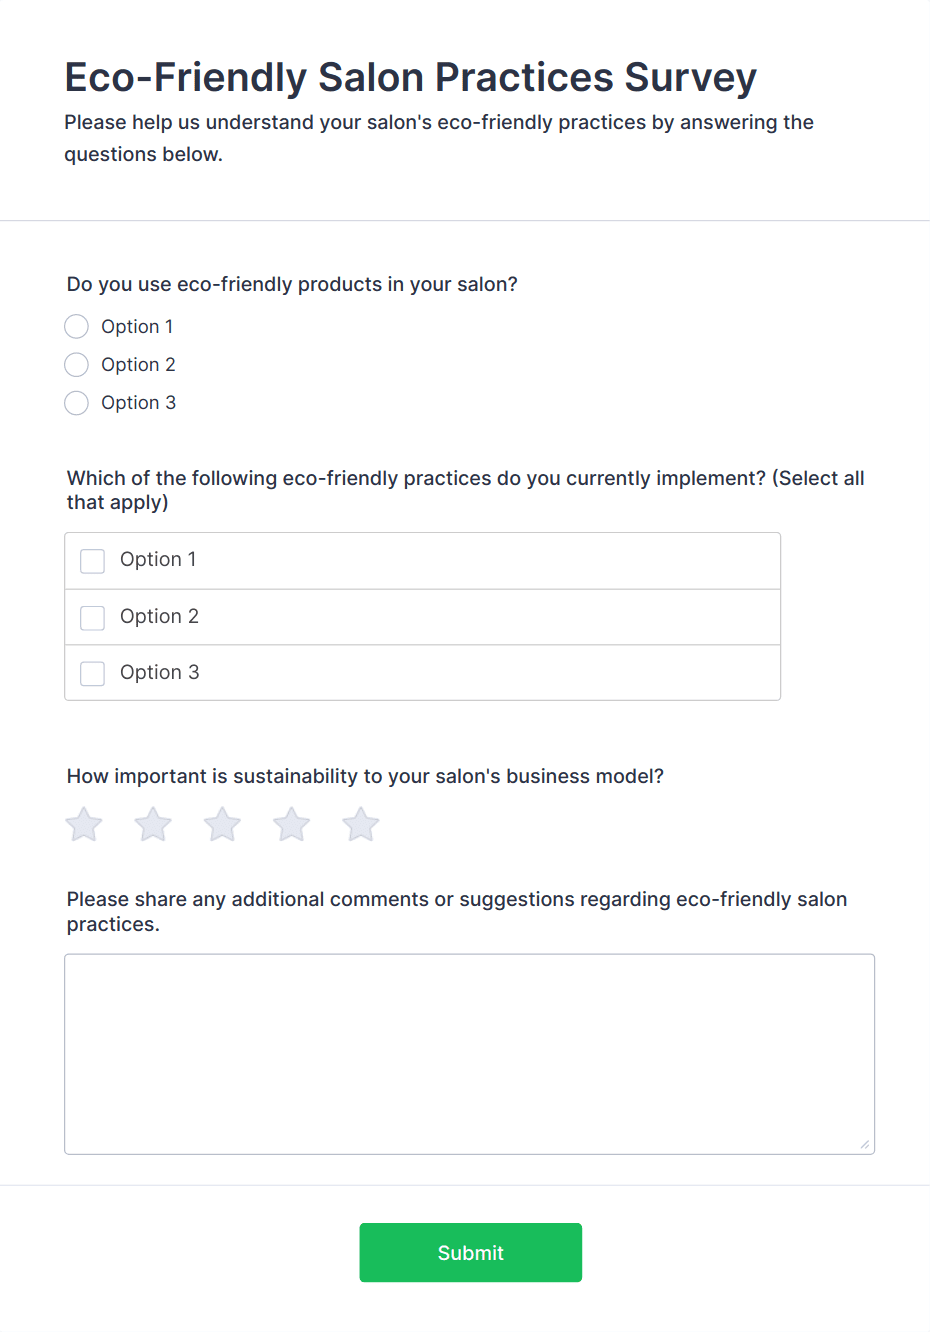This screenshot has height=1332, width=930.
Task: Select Option 1 for eco-friendly products question
Action: (76, 326)
